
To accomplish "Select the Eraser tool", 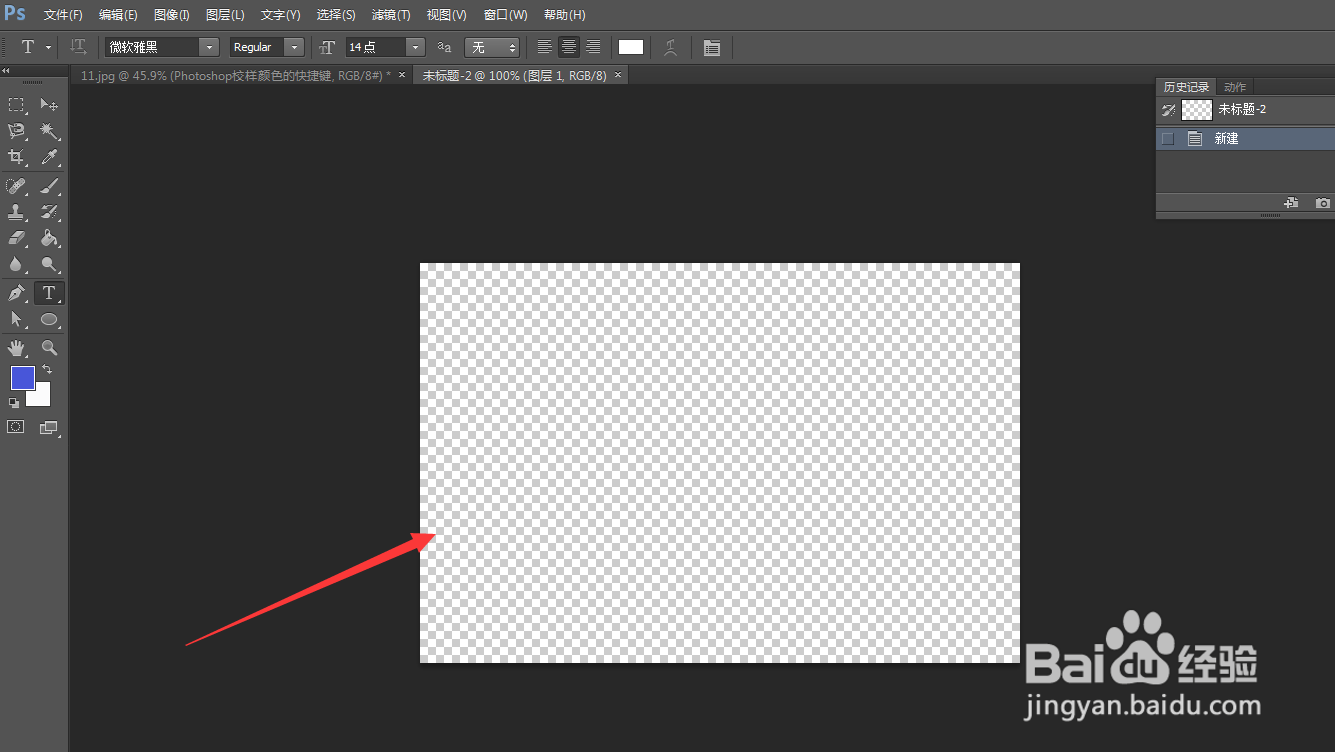I will click(16, 238).
